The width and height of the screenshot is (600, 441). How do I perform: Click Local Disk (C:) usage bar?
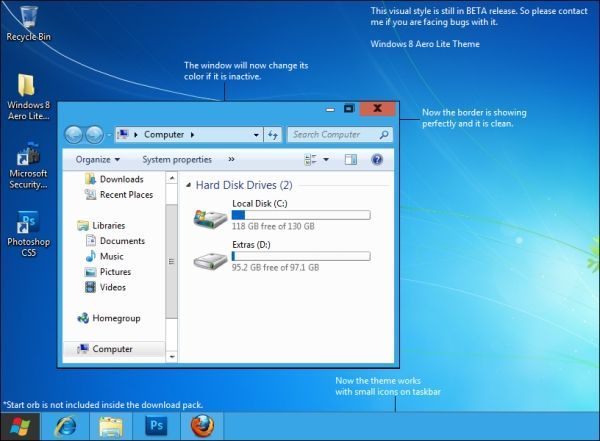coord(301,215)
